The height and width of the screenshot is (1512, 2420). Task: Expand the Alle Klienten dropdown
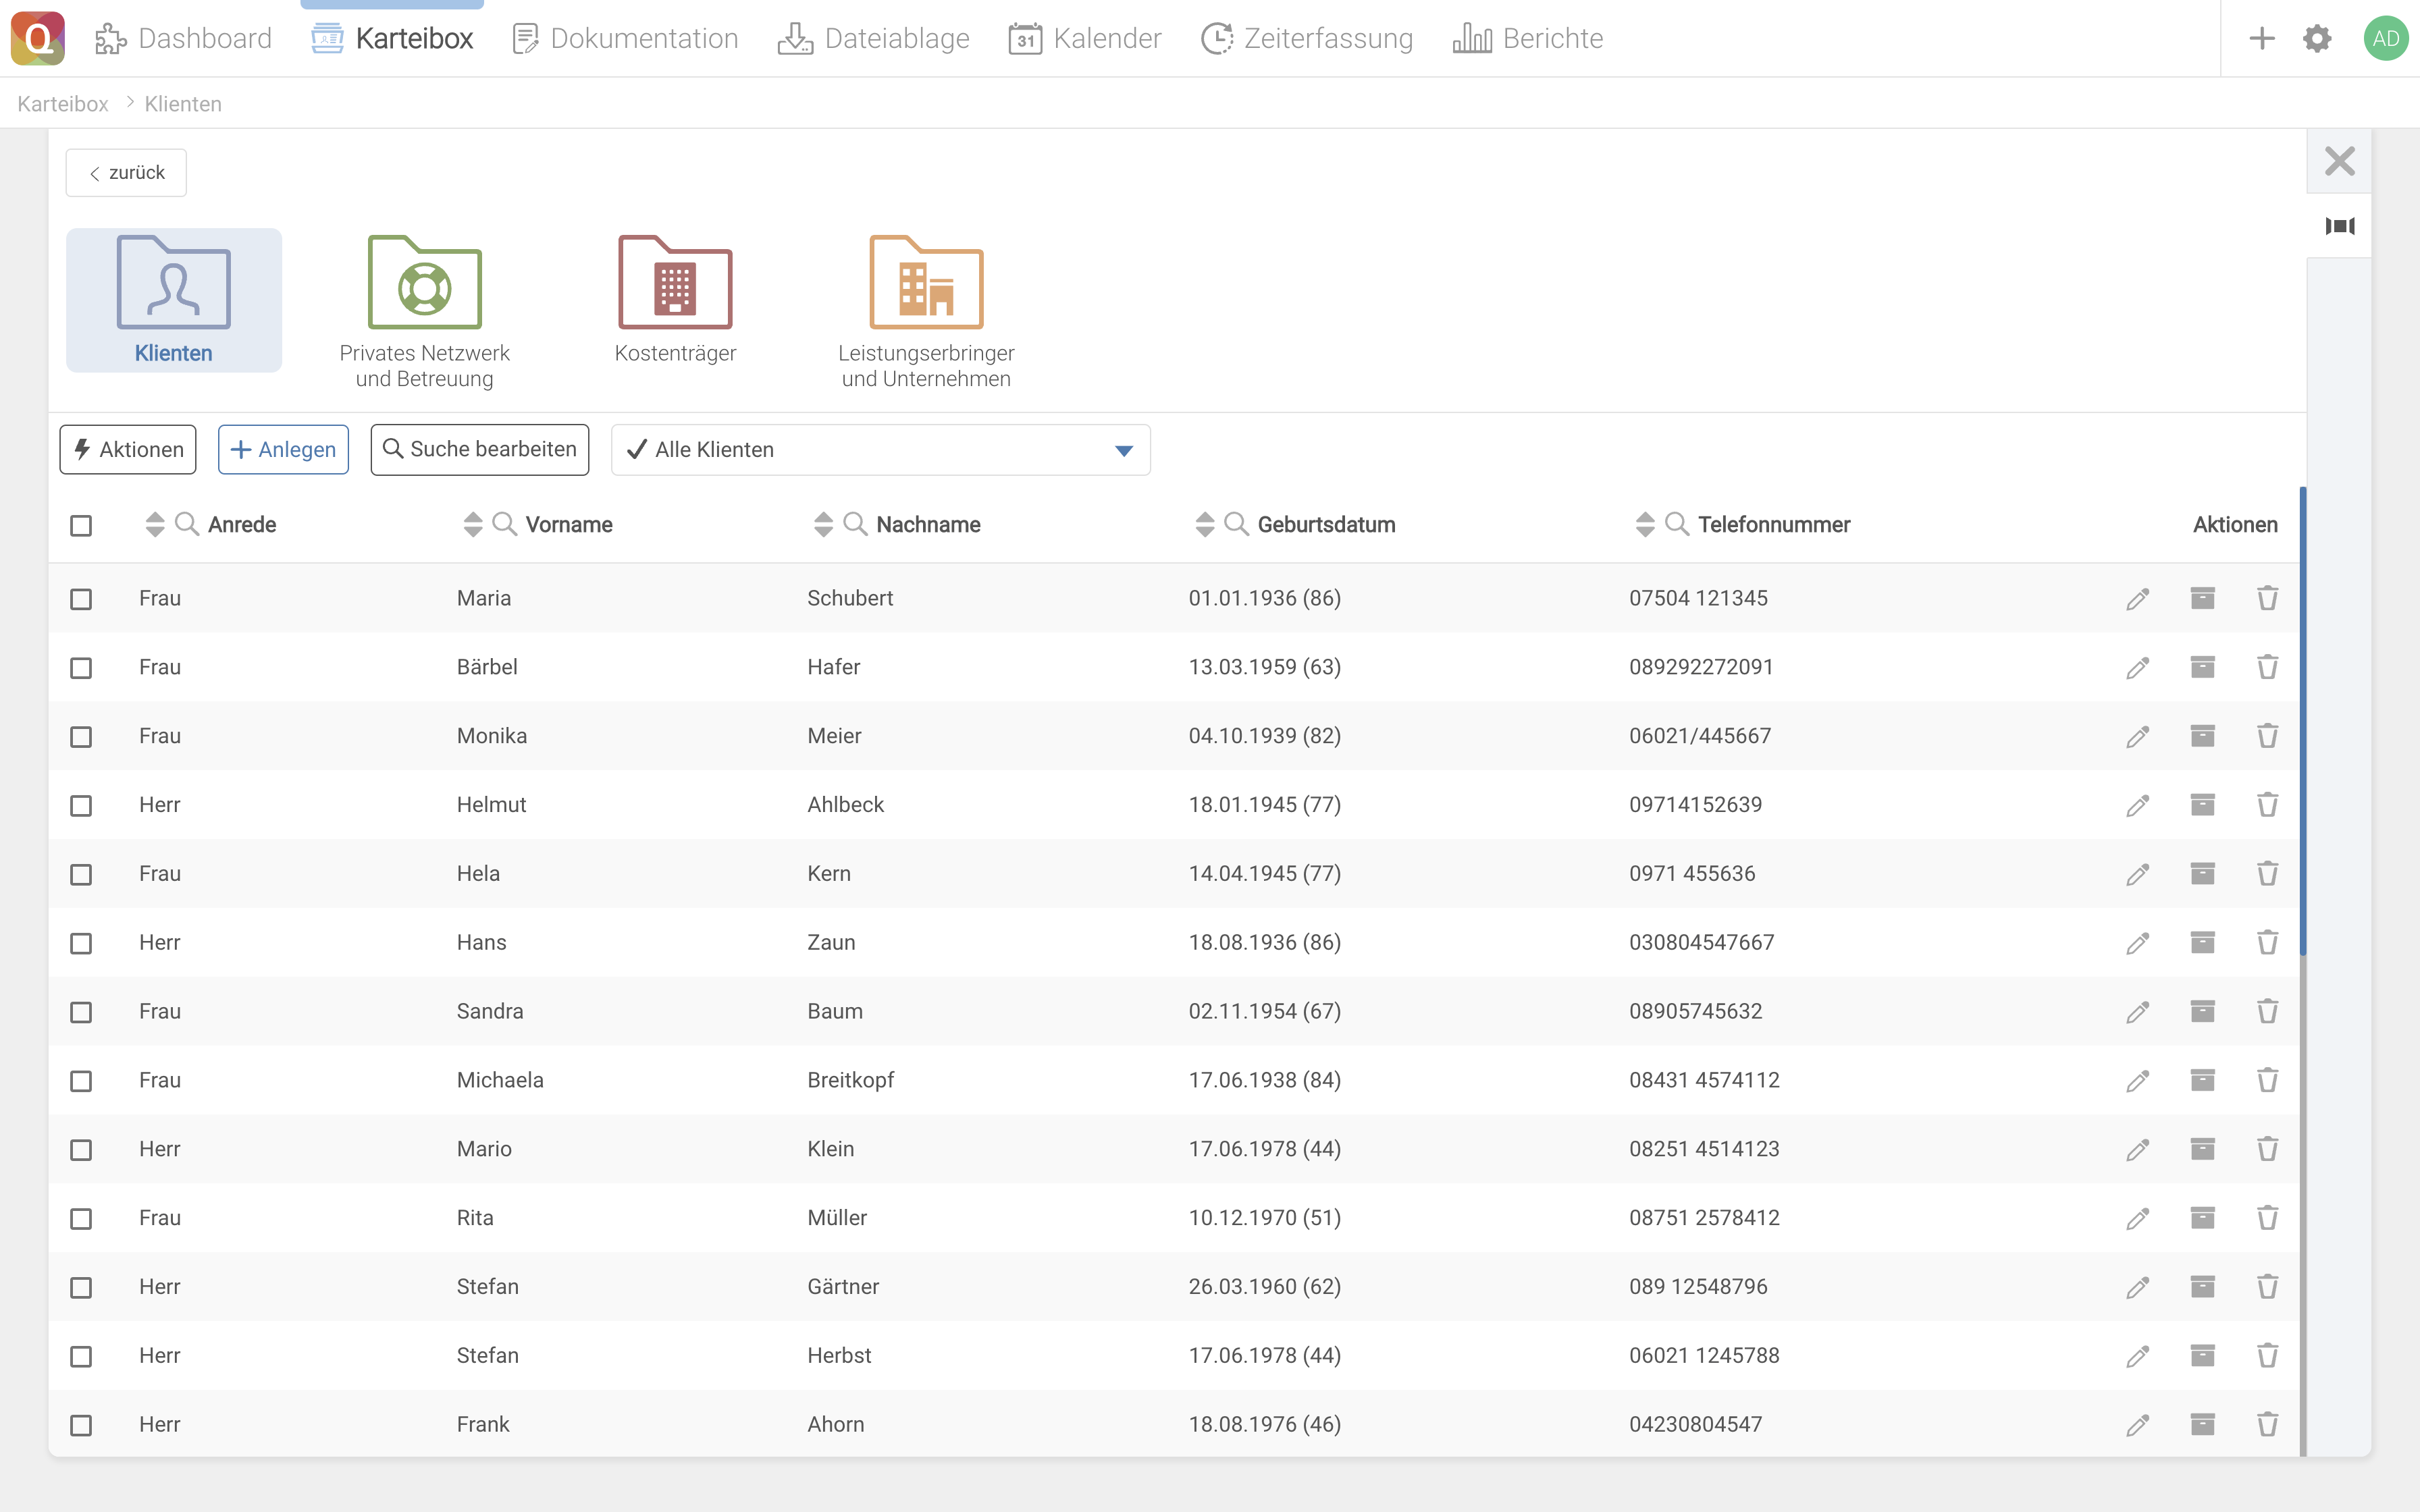[1123, 450]
